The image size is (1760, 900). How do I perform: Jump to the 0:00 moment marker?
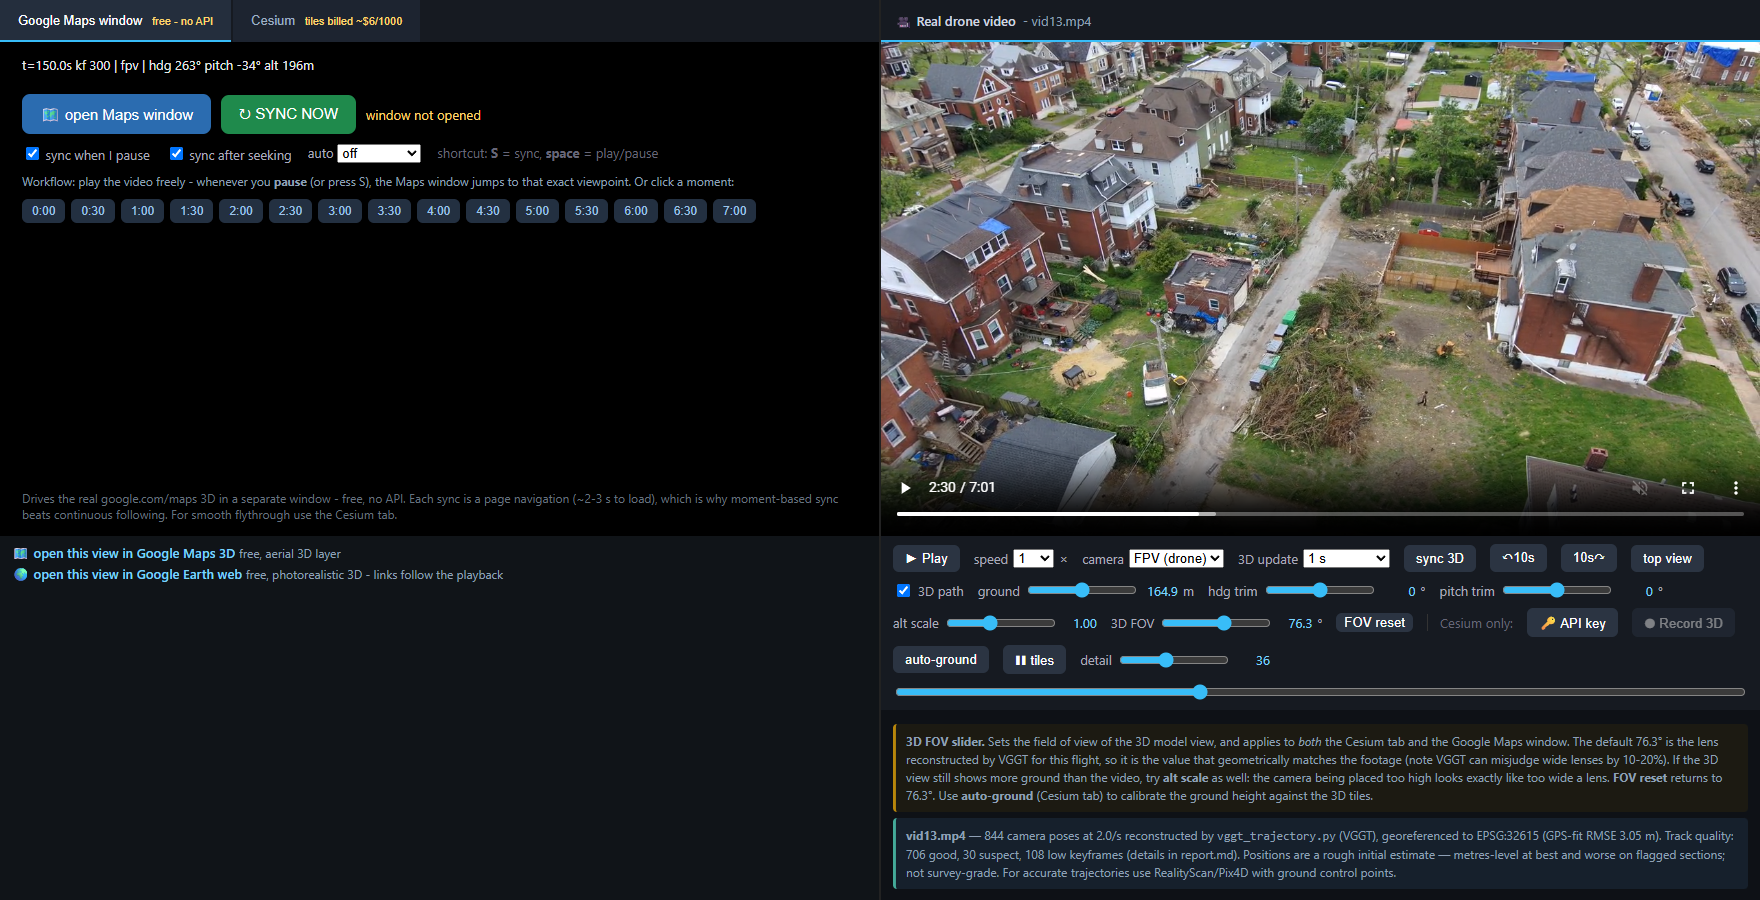click(x=44, y=211)
